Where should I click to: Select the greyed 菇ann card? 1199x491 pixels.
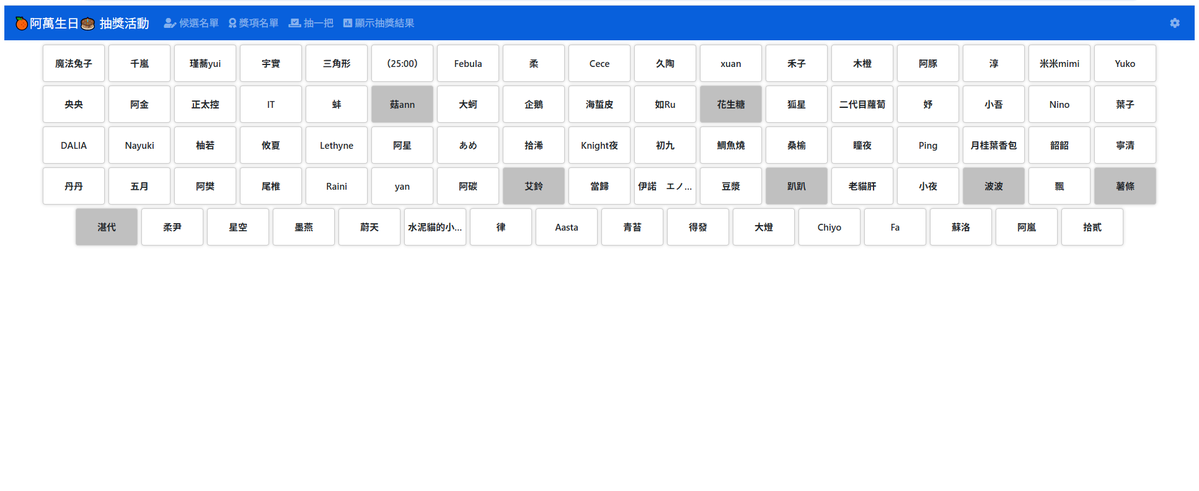pyautogui.click(x=402, y=105)
